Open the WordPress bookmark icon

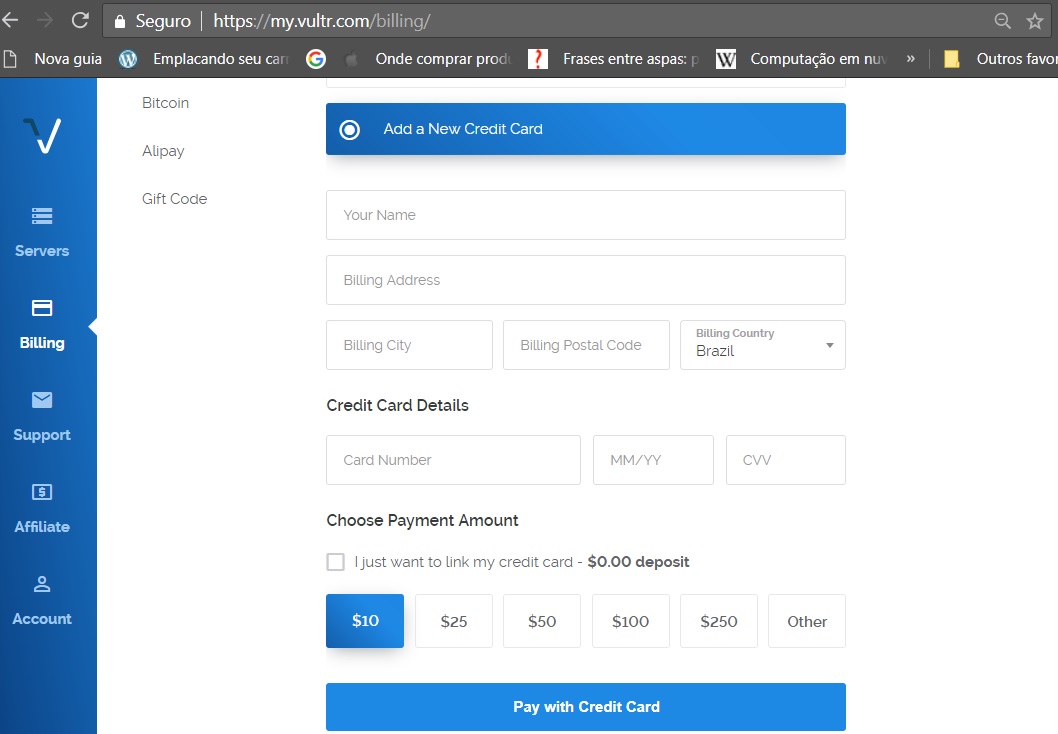pyautogui.click(x=128, y=59)
